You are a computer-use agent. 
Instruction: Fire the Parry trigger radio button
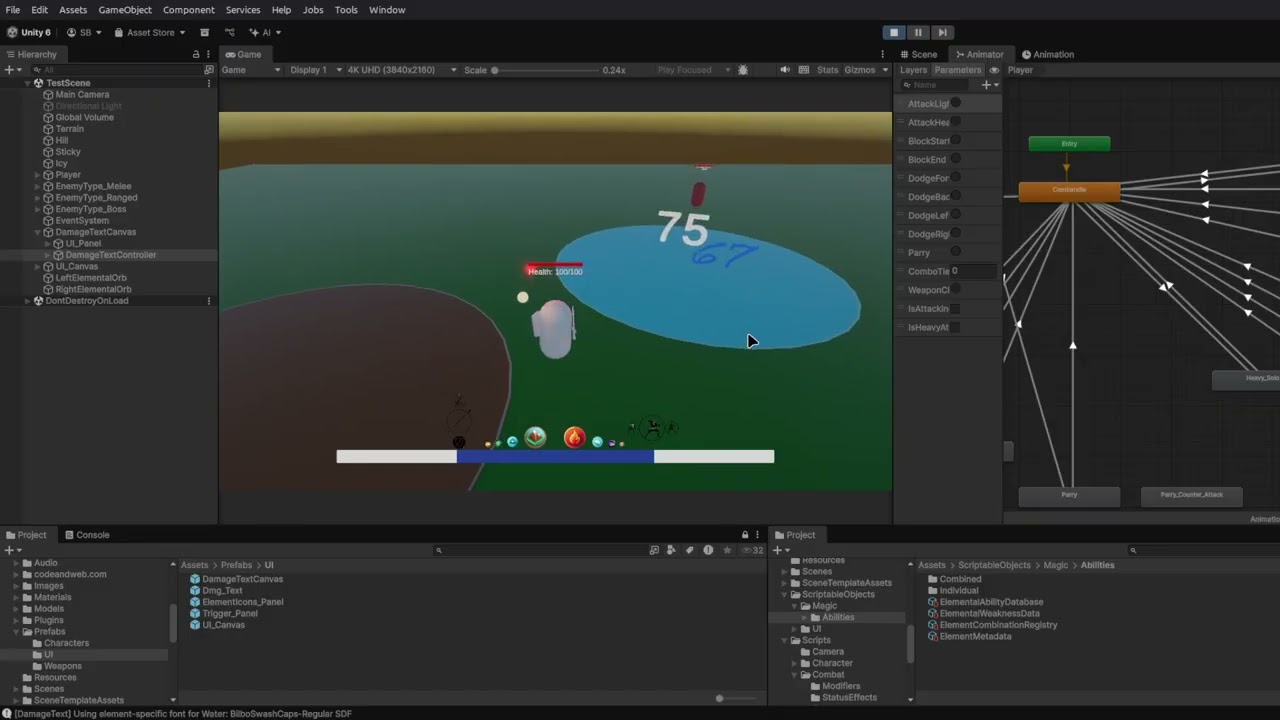tap(956, 252)
